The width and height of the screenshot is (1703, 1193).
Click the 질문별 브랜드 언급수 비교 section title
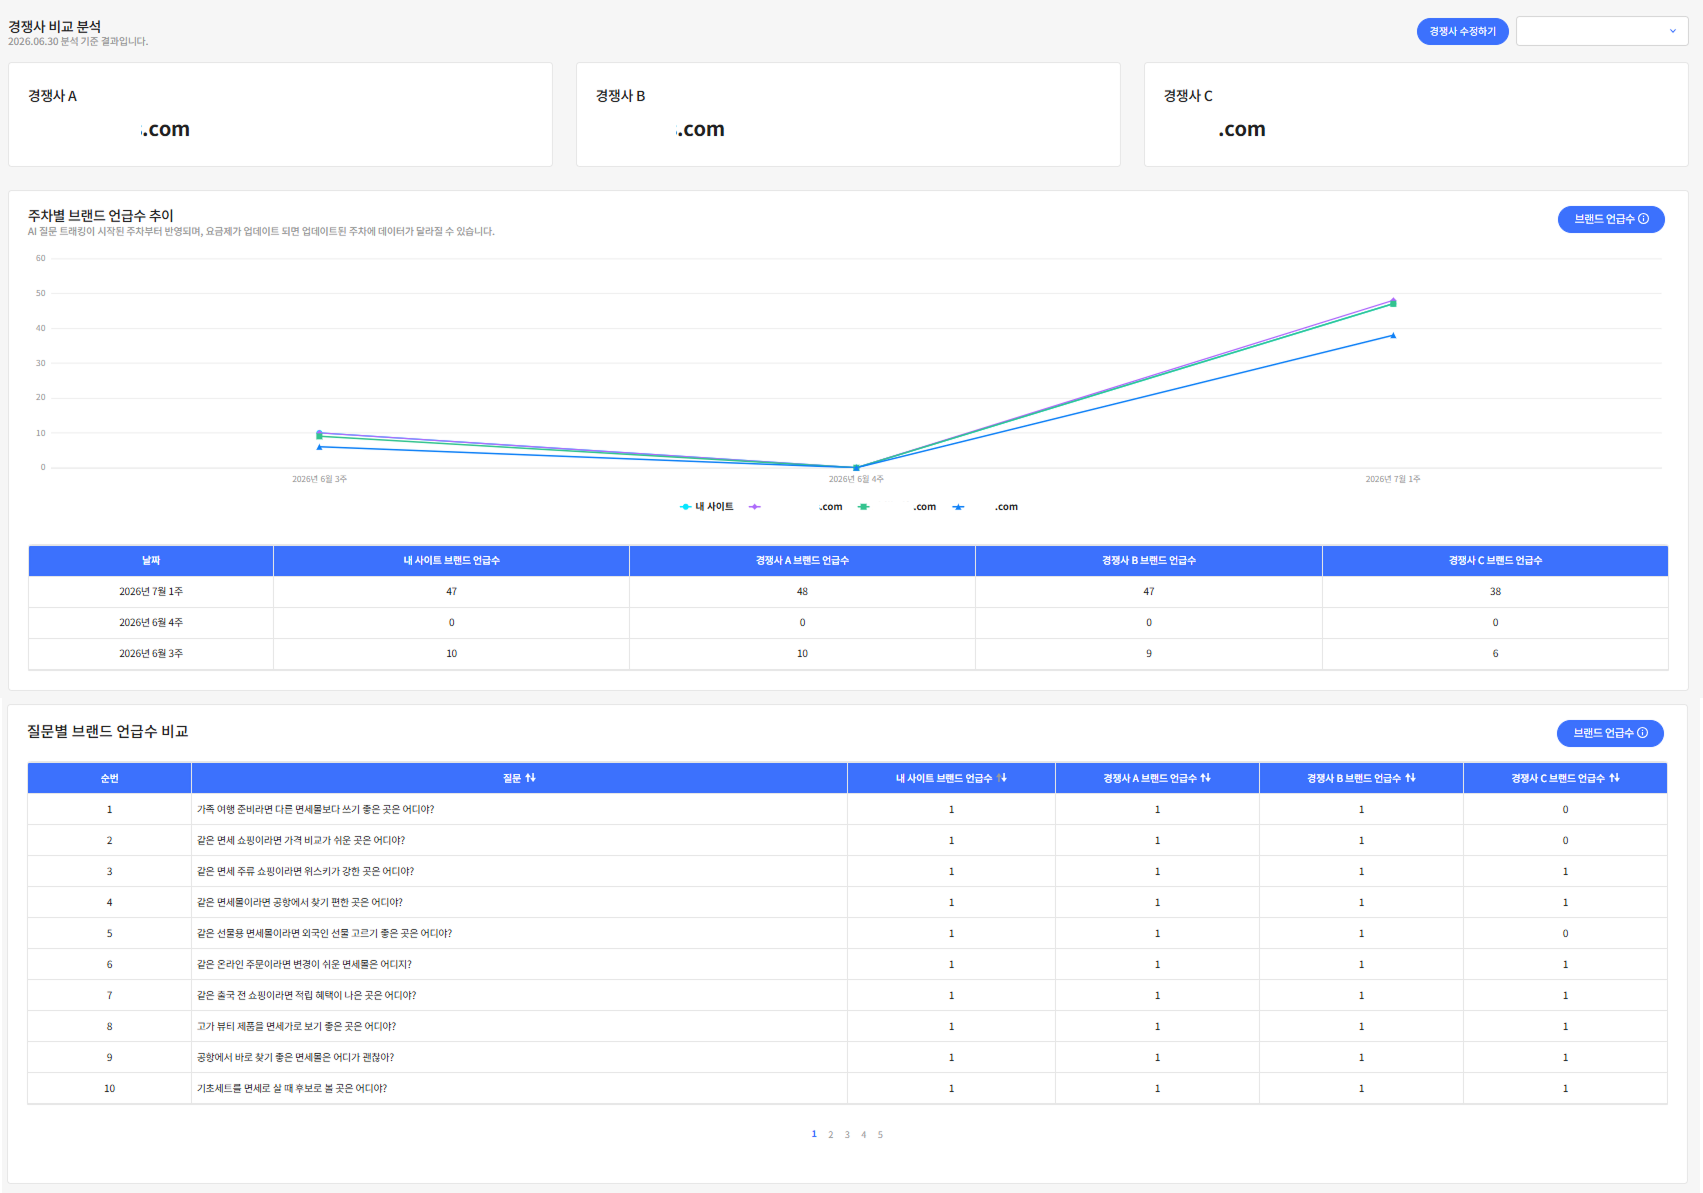[x=107, y=731]
